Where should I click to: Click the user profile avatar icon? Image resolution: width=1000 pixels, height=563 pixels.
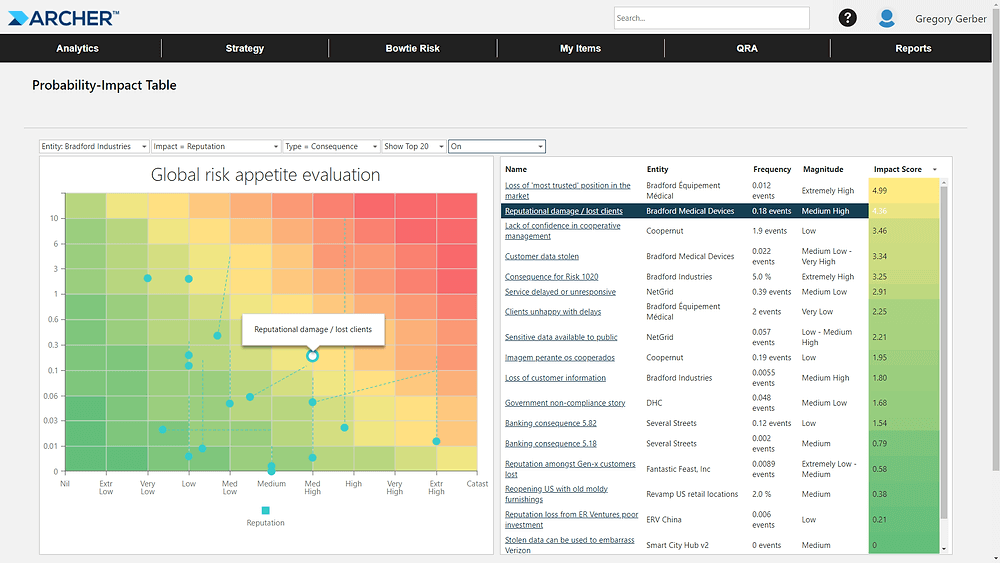(886, 18)
